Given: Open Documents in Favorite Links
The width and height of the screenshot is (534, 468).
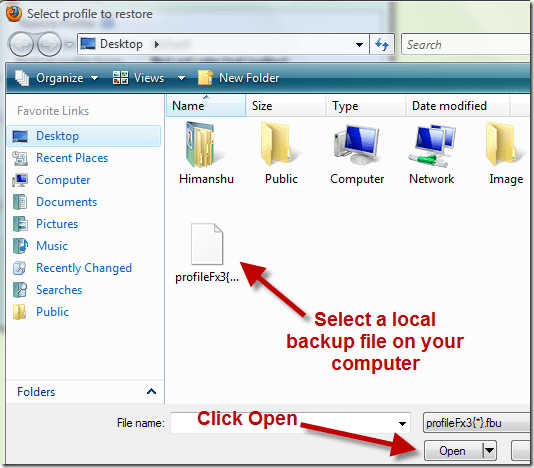Looking at the screenshot, I should 66,202.
